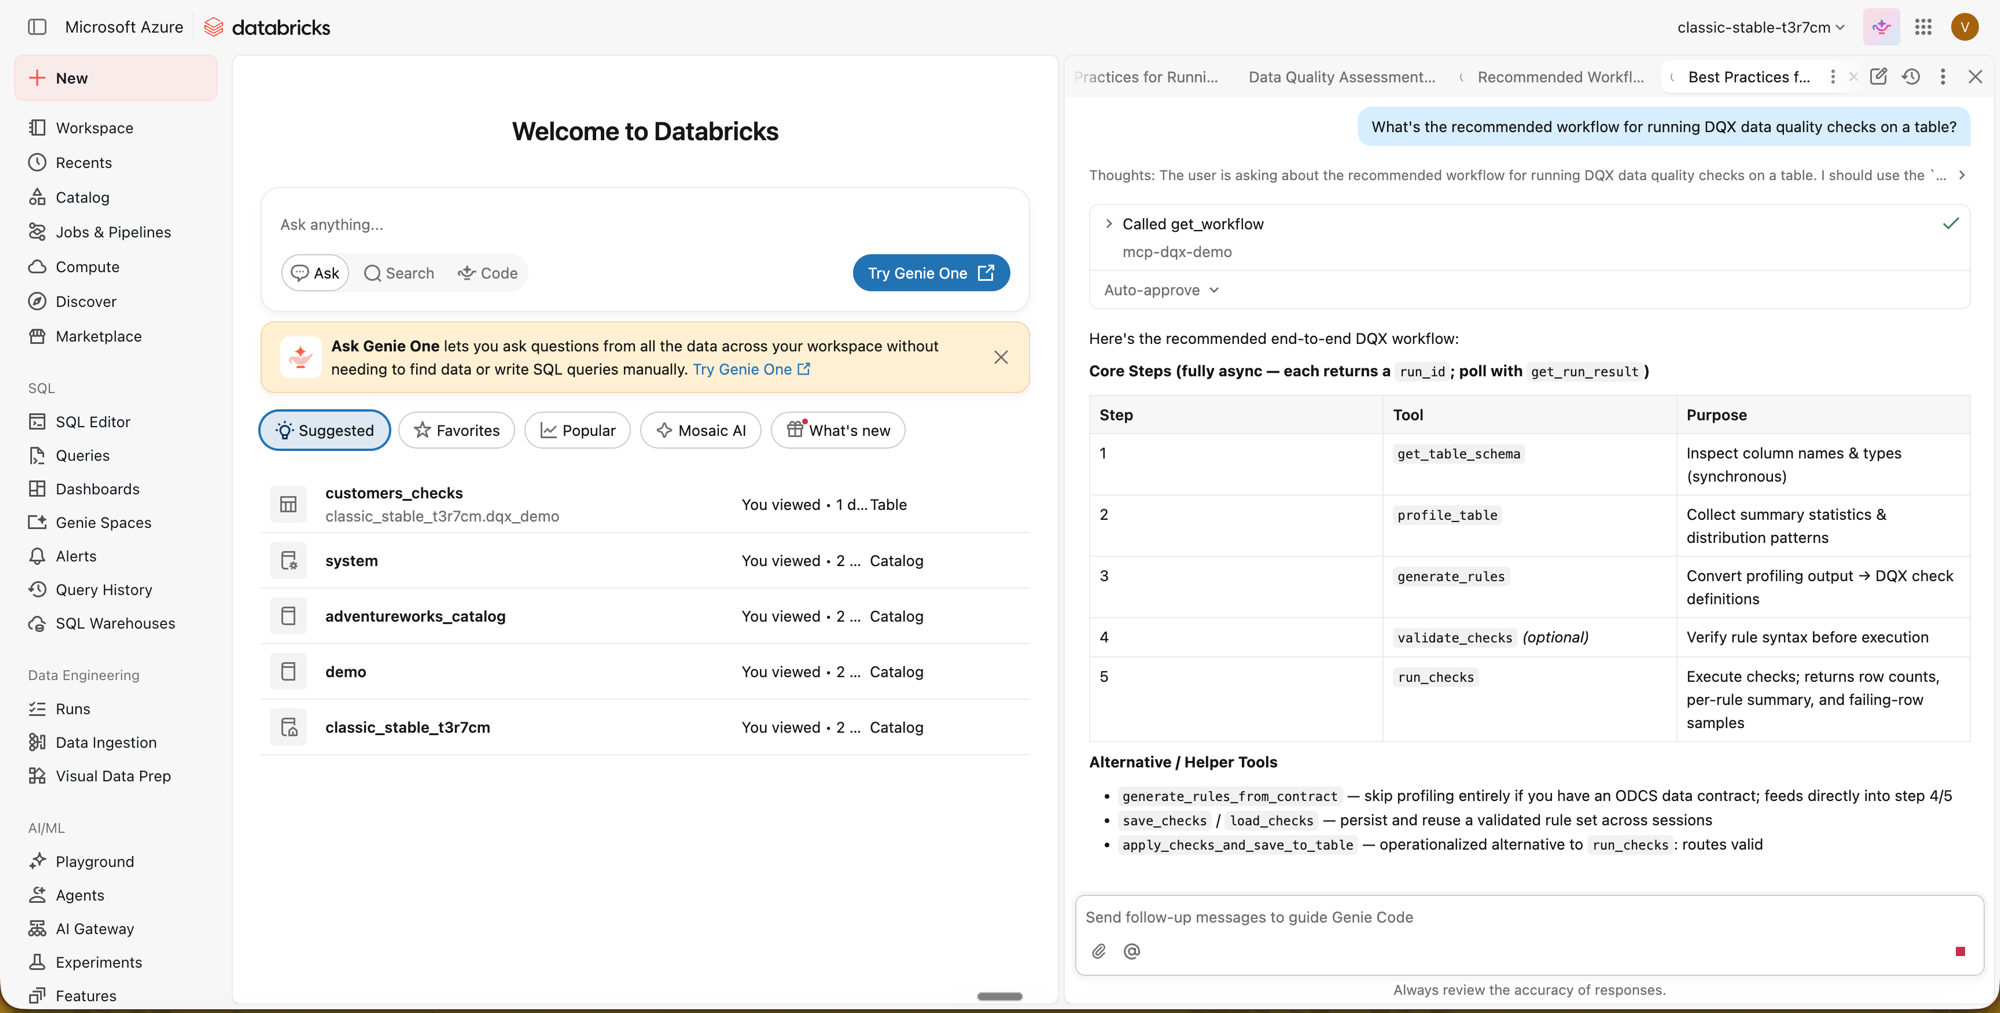Select the What's new filter chip
The width and height of the screenshot is (2000, 1013).
coord(838,430)
